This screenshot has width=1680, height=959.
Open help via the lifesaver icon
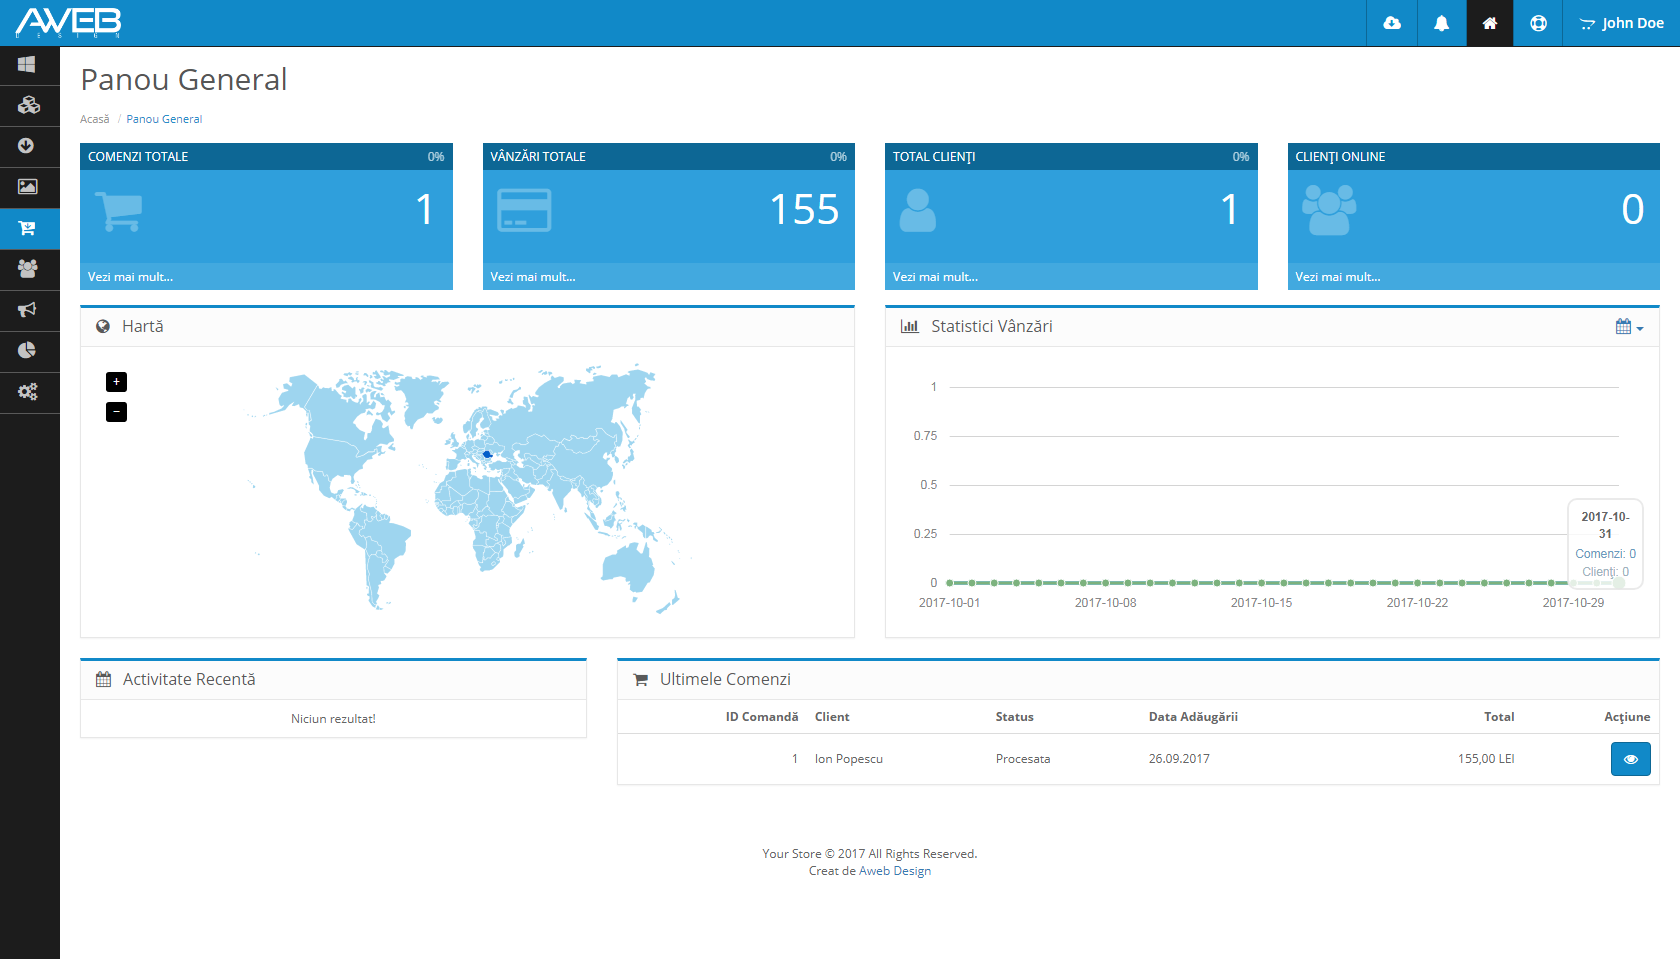(x=1537, y=22)
